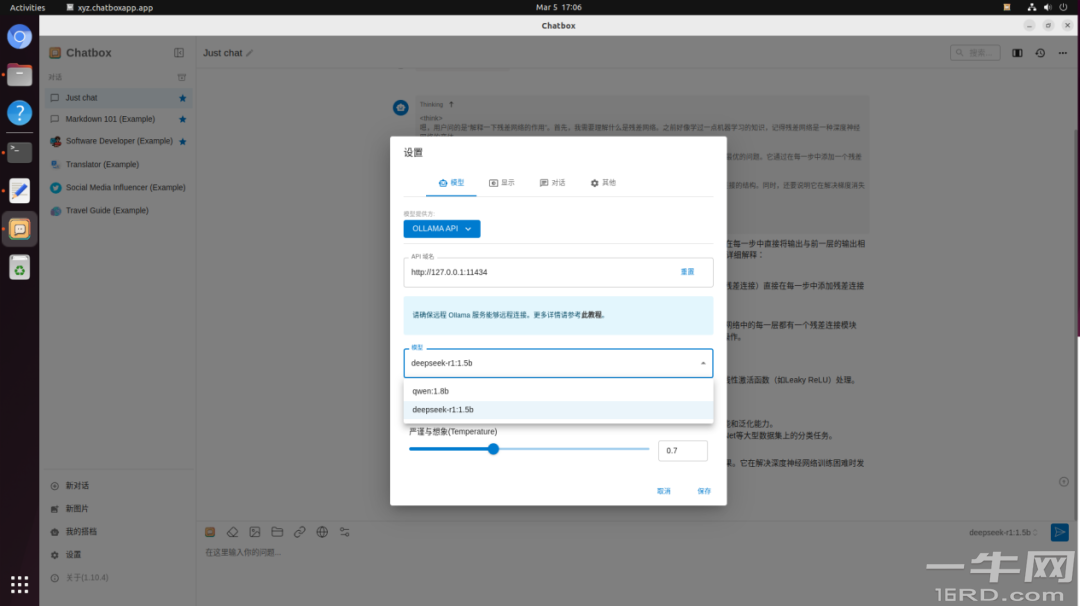The image size is (1080, 606).
Task: Click the archive conversations icon beside 对话
Action: click(182, 77)
